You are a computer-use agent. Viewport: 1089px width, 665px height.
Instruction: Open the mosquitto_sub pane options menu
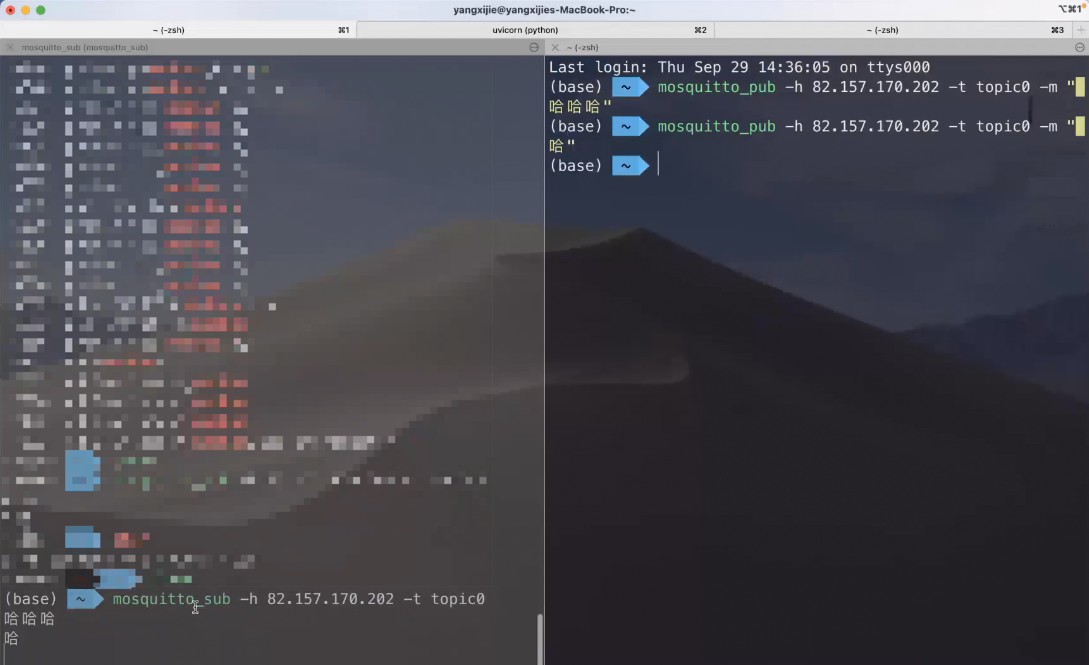(x=534, y=47)
